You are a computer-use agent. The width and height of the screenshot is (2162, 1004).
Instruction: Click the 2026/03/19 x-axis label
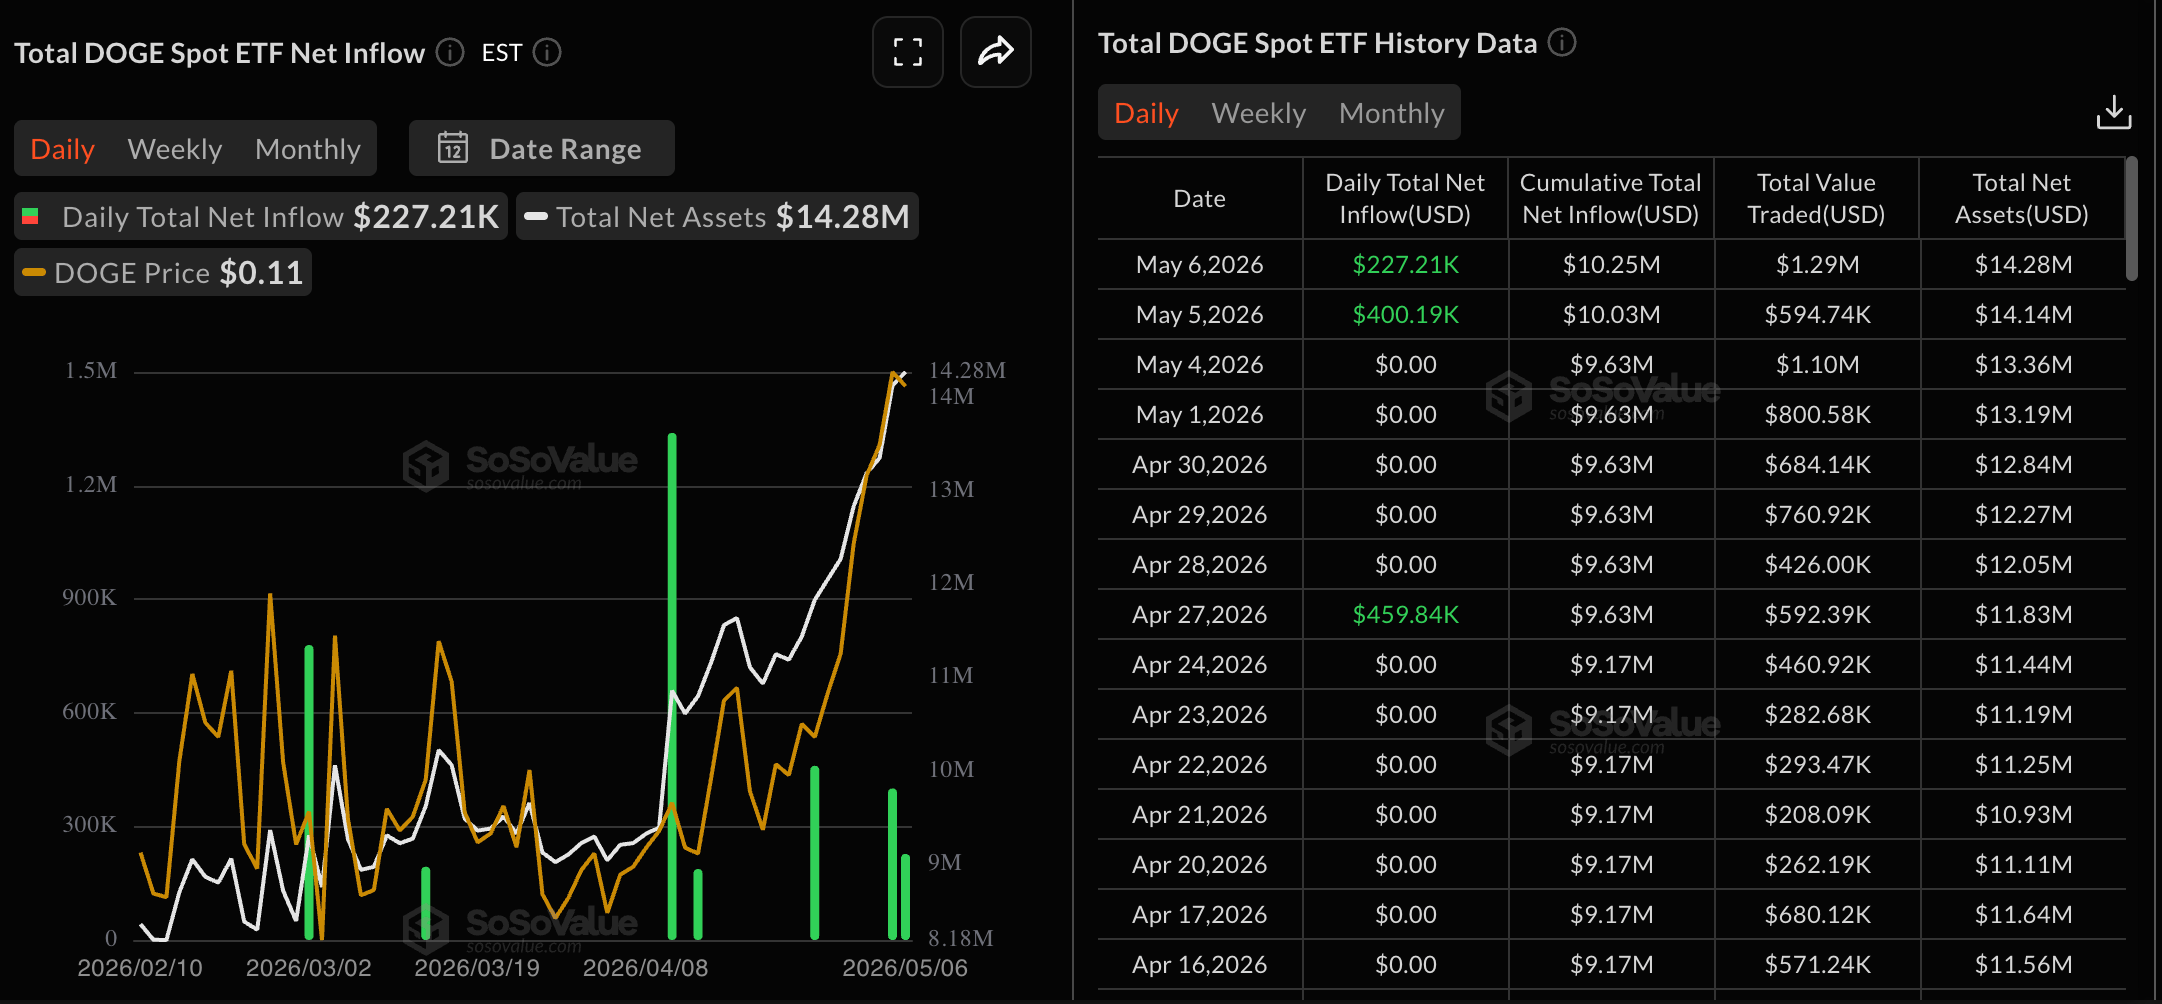[x=477, y=968]
